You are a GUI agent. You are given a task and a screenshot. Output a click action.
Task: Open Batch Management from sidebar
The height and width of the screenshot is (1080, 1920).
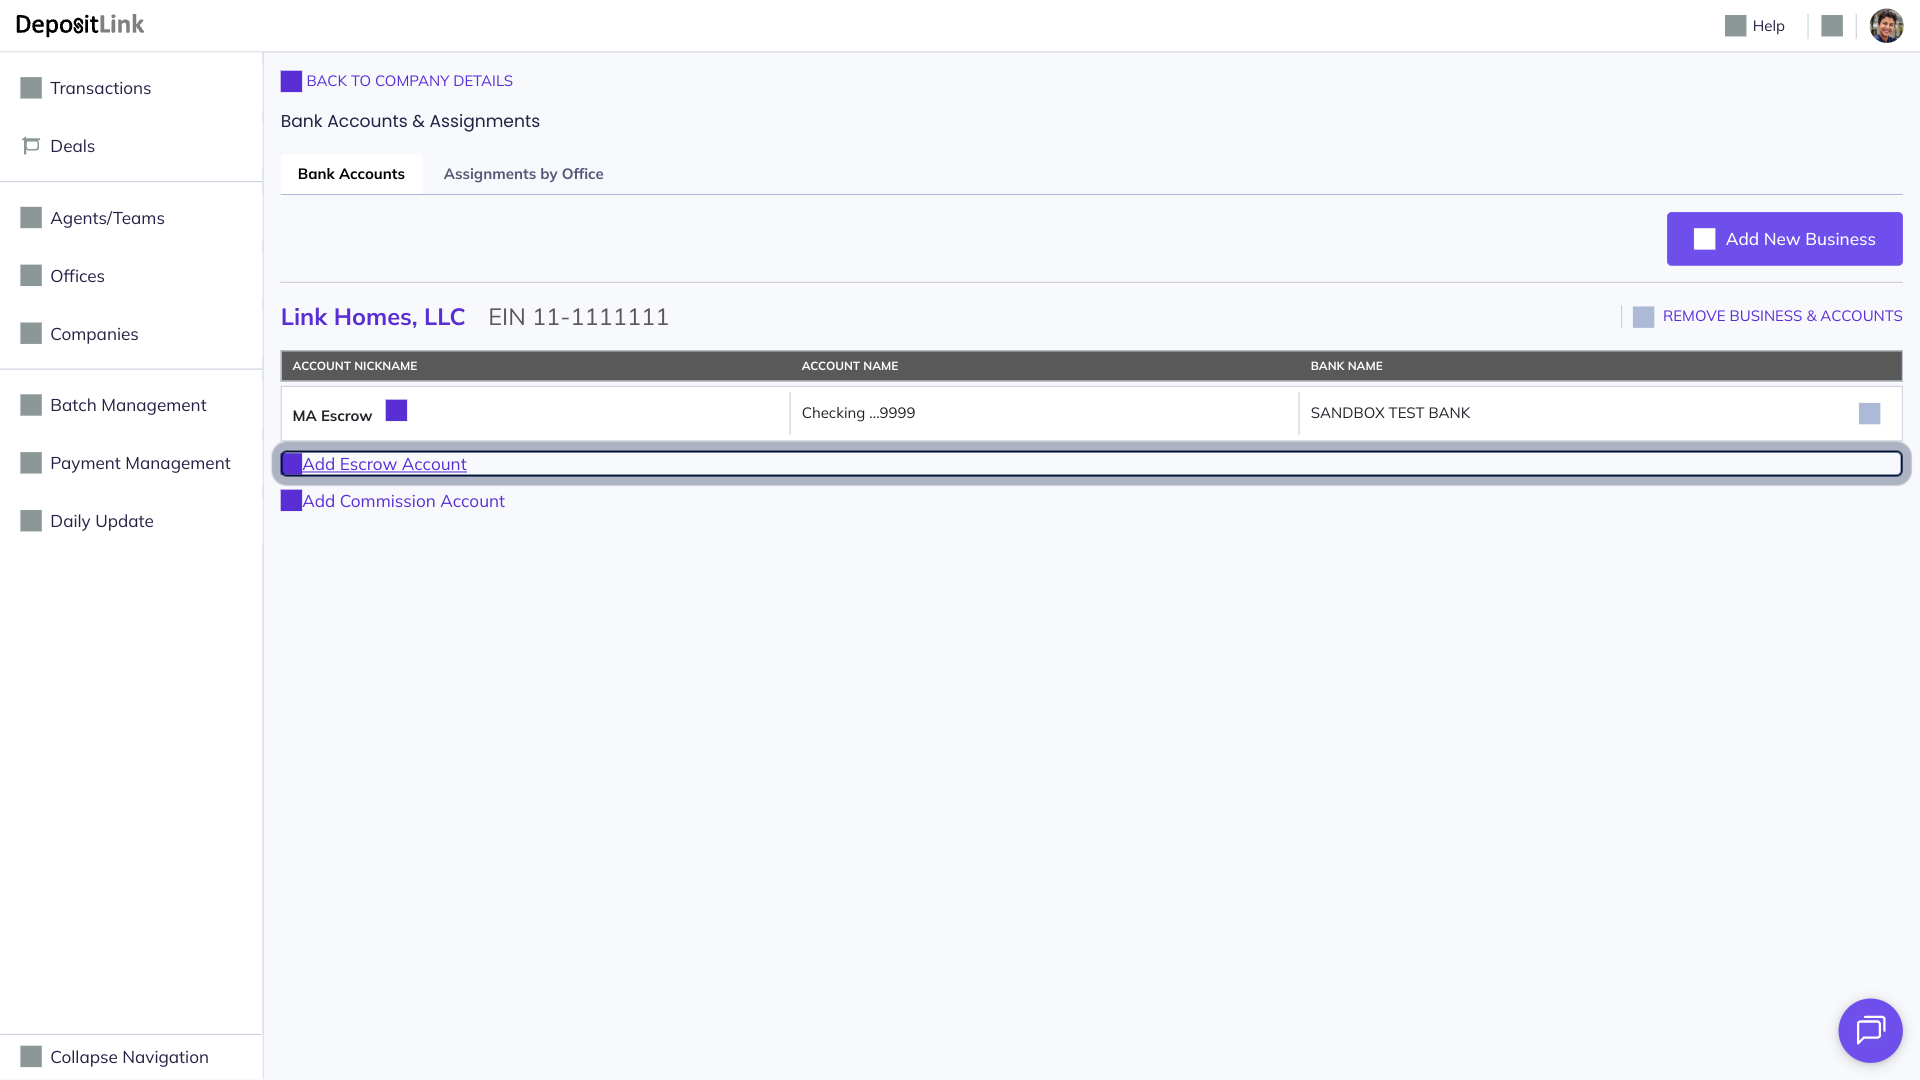(128, 405)
